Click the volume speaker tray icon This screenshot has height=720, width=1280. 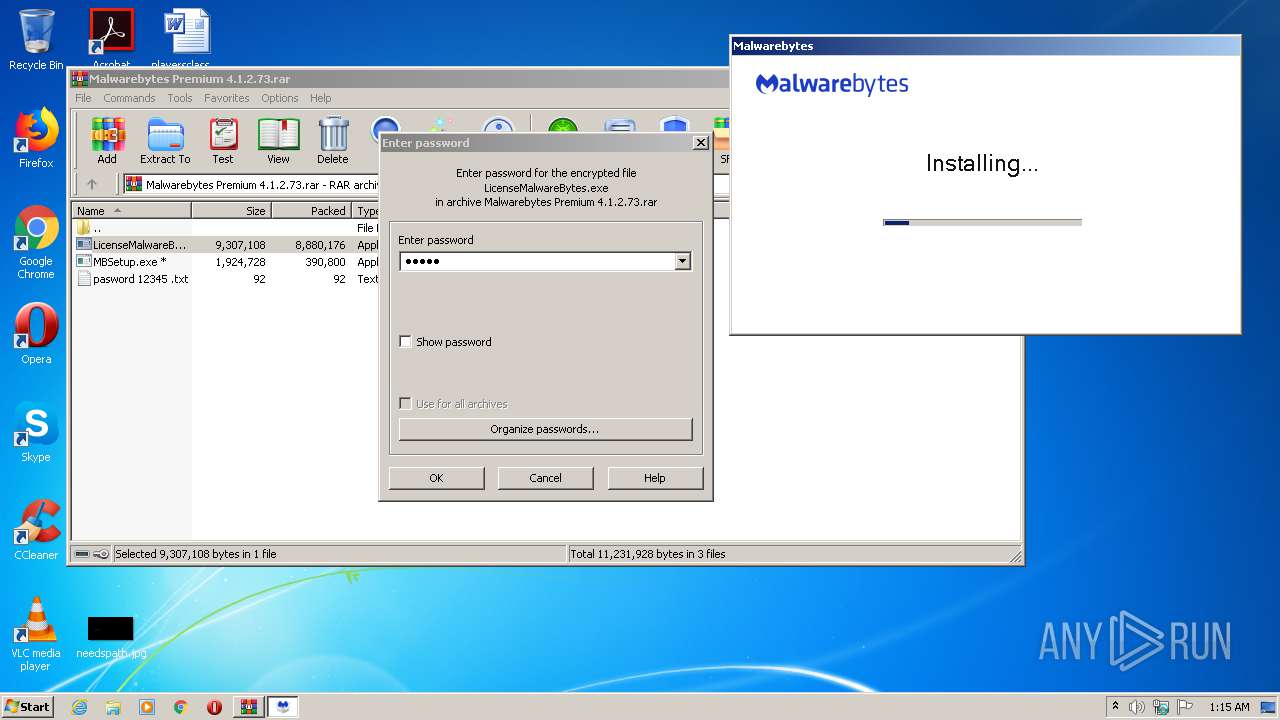[1137, 707]
